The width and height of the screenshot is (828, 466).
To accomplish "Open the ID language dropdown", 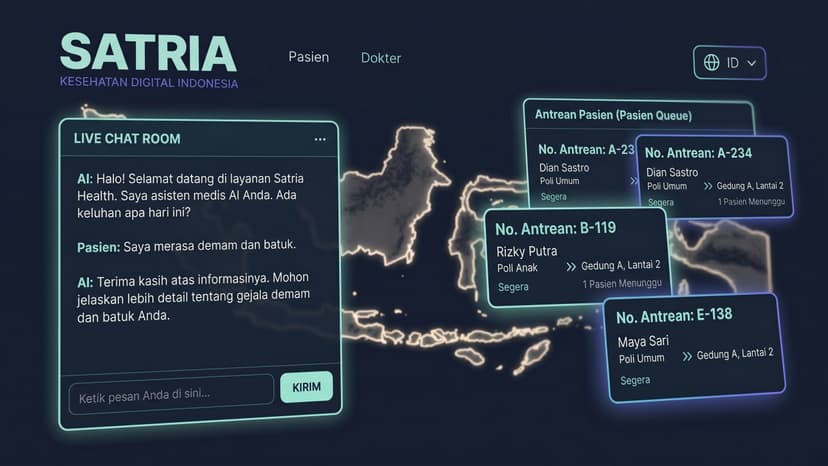I will (x=729, y=63).
